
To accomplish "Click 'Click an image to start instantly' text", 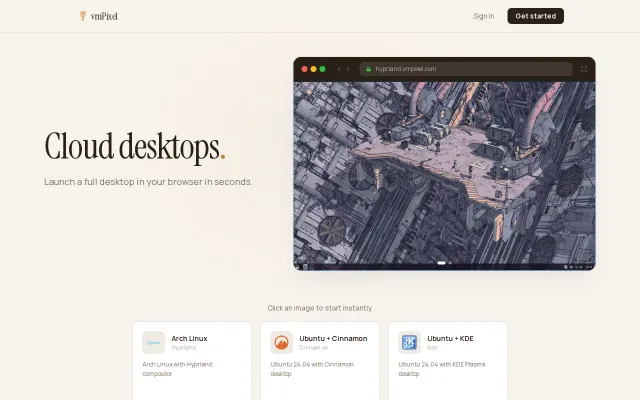I will point(320,308).
